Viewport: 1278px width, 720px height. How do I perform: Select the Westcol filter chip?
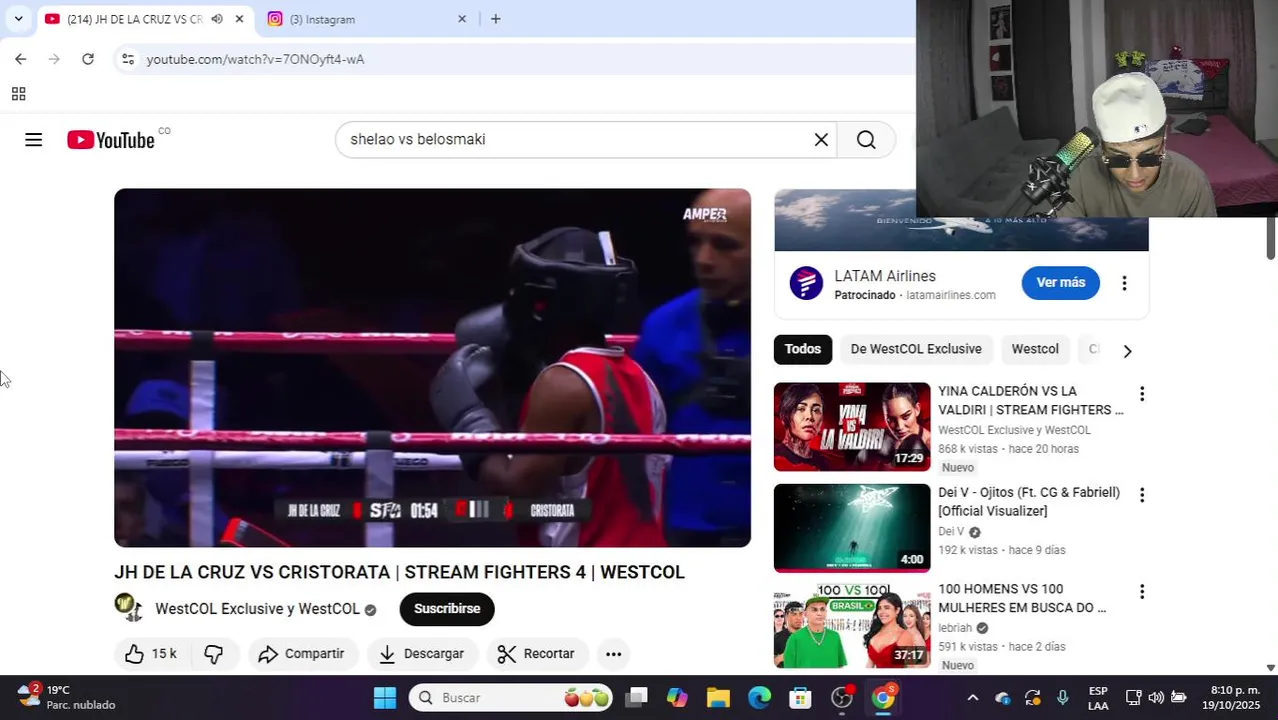1035,349
